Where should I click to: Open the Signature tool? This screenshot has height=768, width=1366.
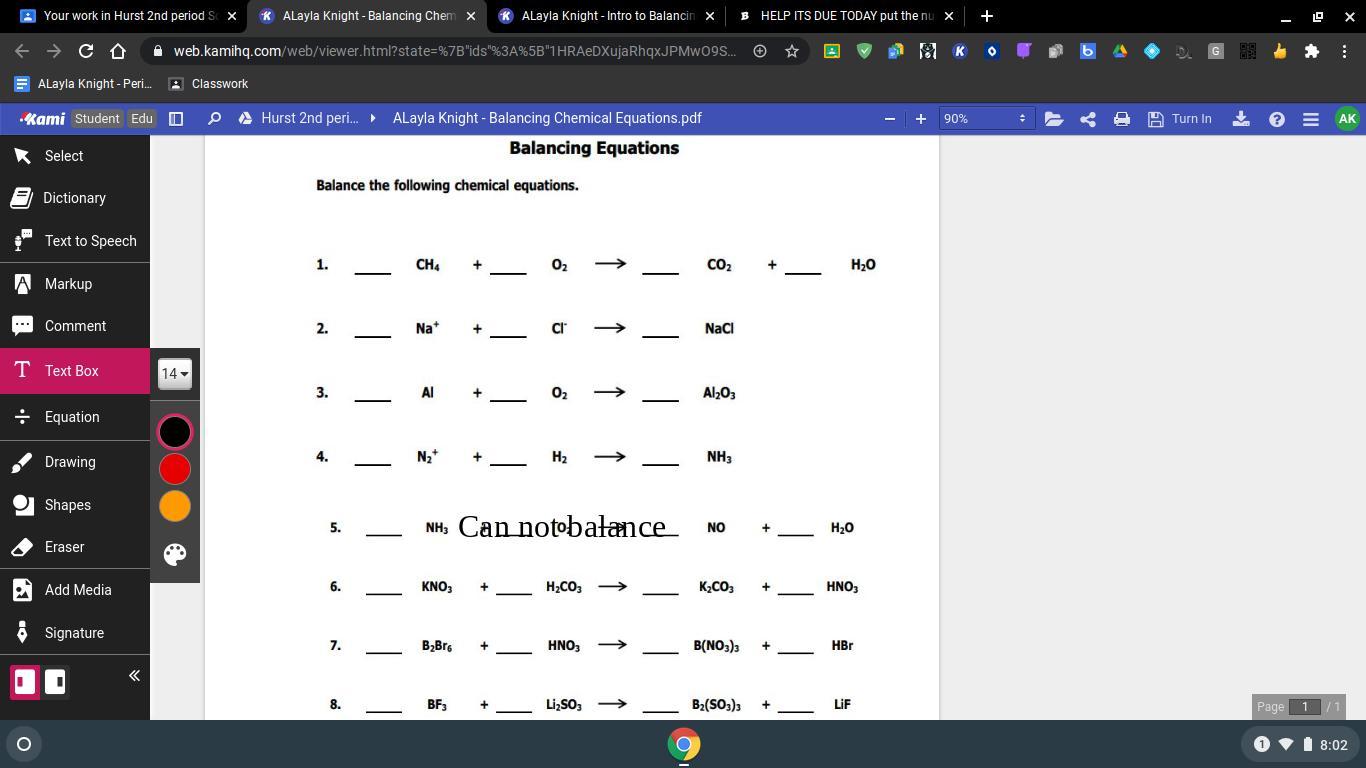click(x=75, y=633)
